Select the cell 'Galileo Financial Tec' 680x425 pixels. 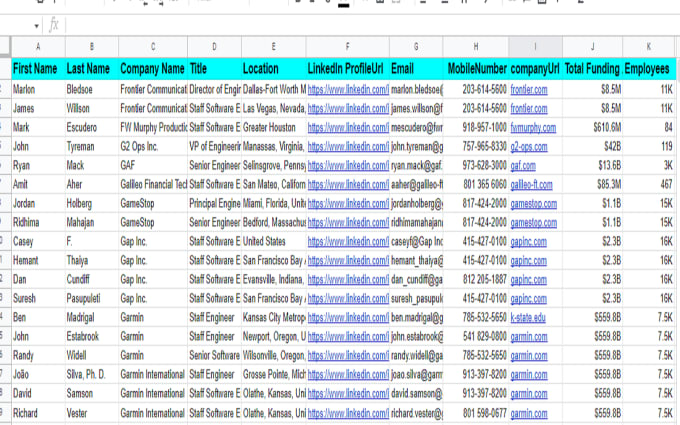(153, 185)
